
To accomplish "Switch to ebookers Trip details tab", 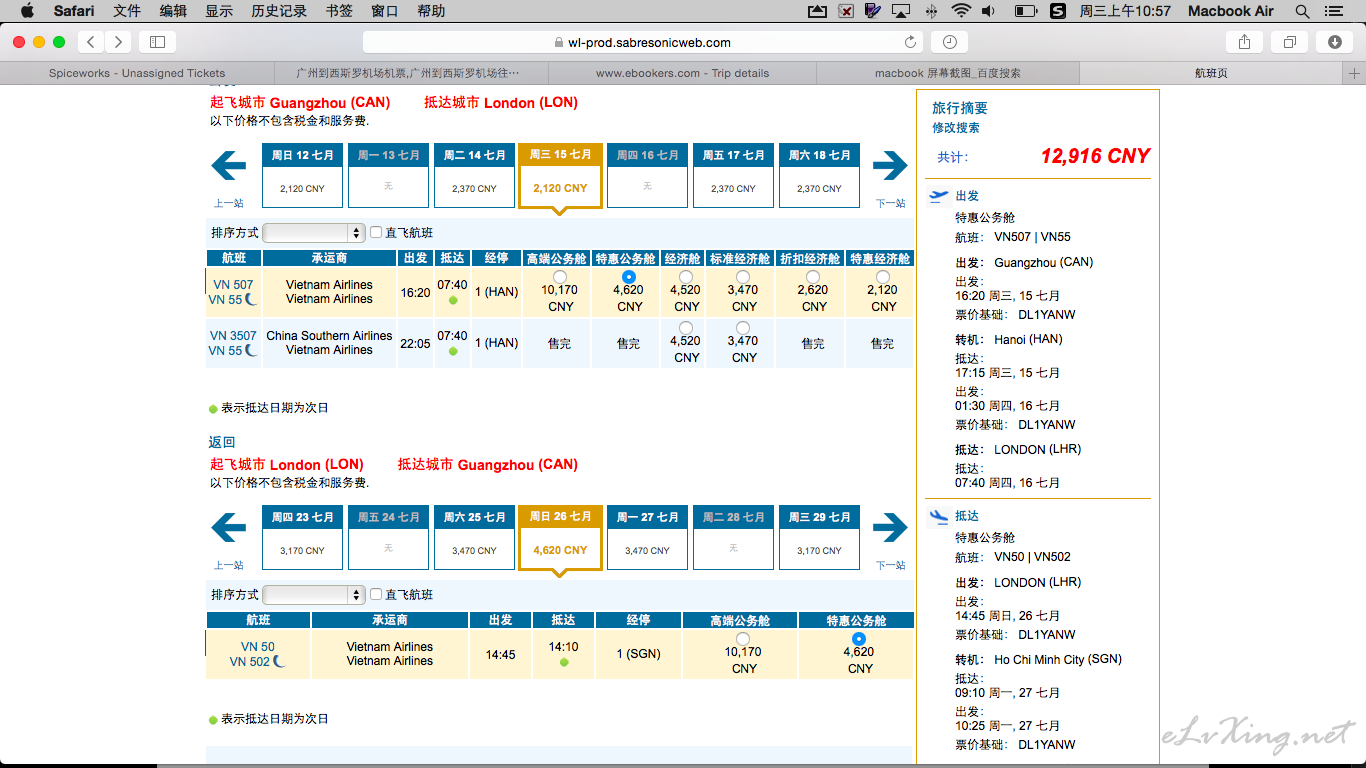I will (x=682, y=73).
